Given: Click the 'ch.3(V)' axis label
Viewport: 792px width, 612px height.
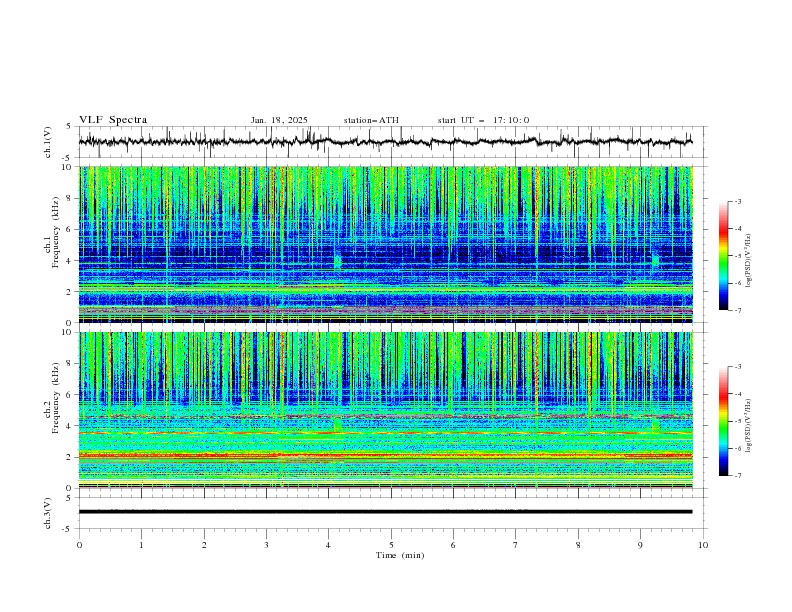Looking at the screenshot, I should click(48, 513).
